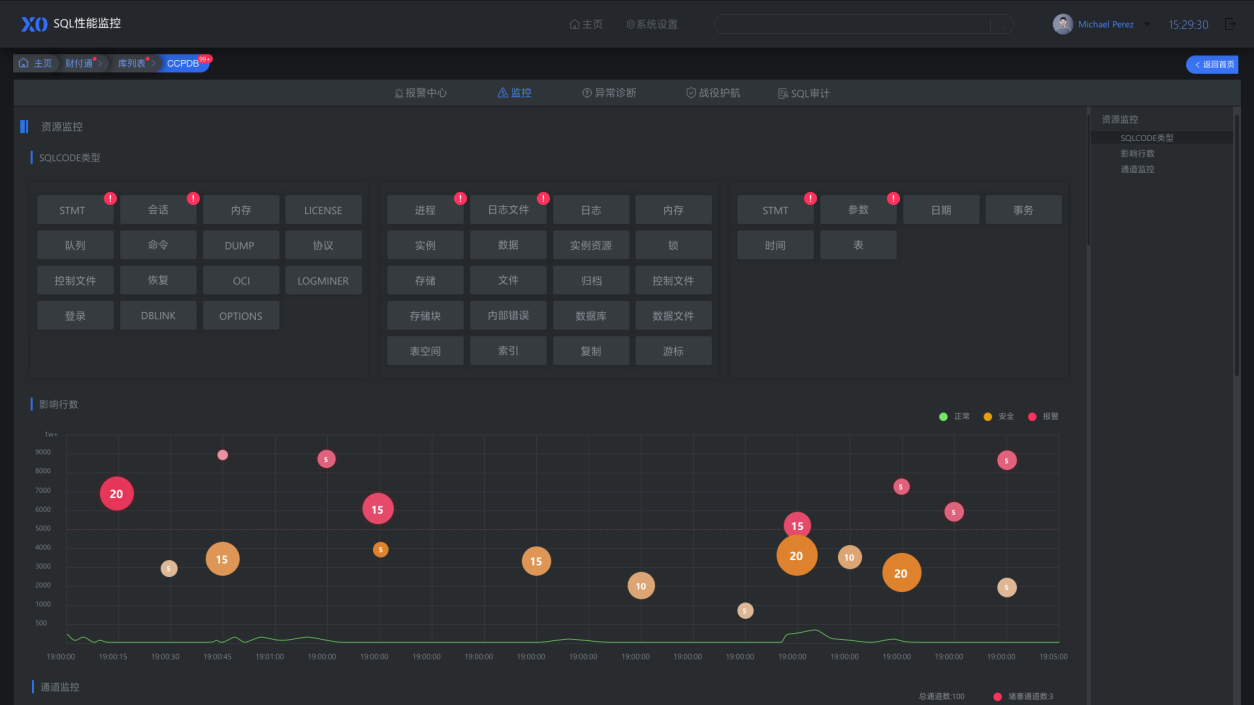1254x705 pixels.
Task: Select the DBLINK type button
Action: click(158, 315)
